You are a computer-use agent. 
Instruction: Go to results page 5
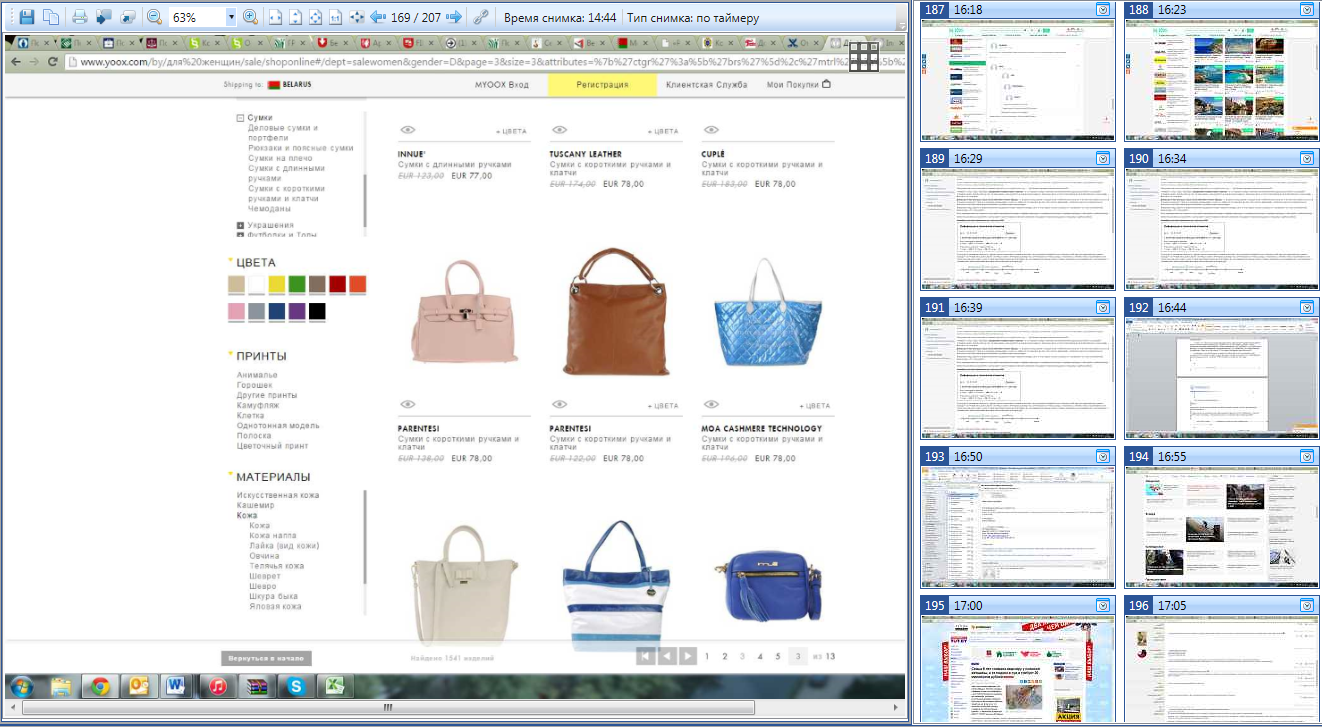[x=777, y=657]
